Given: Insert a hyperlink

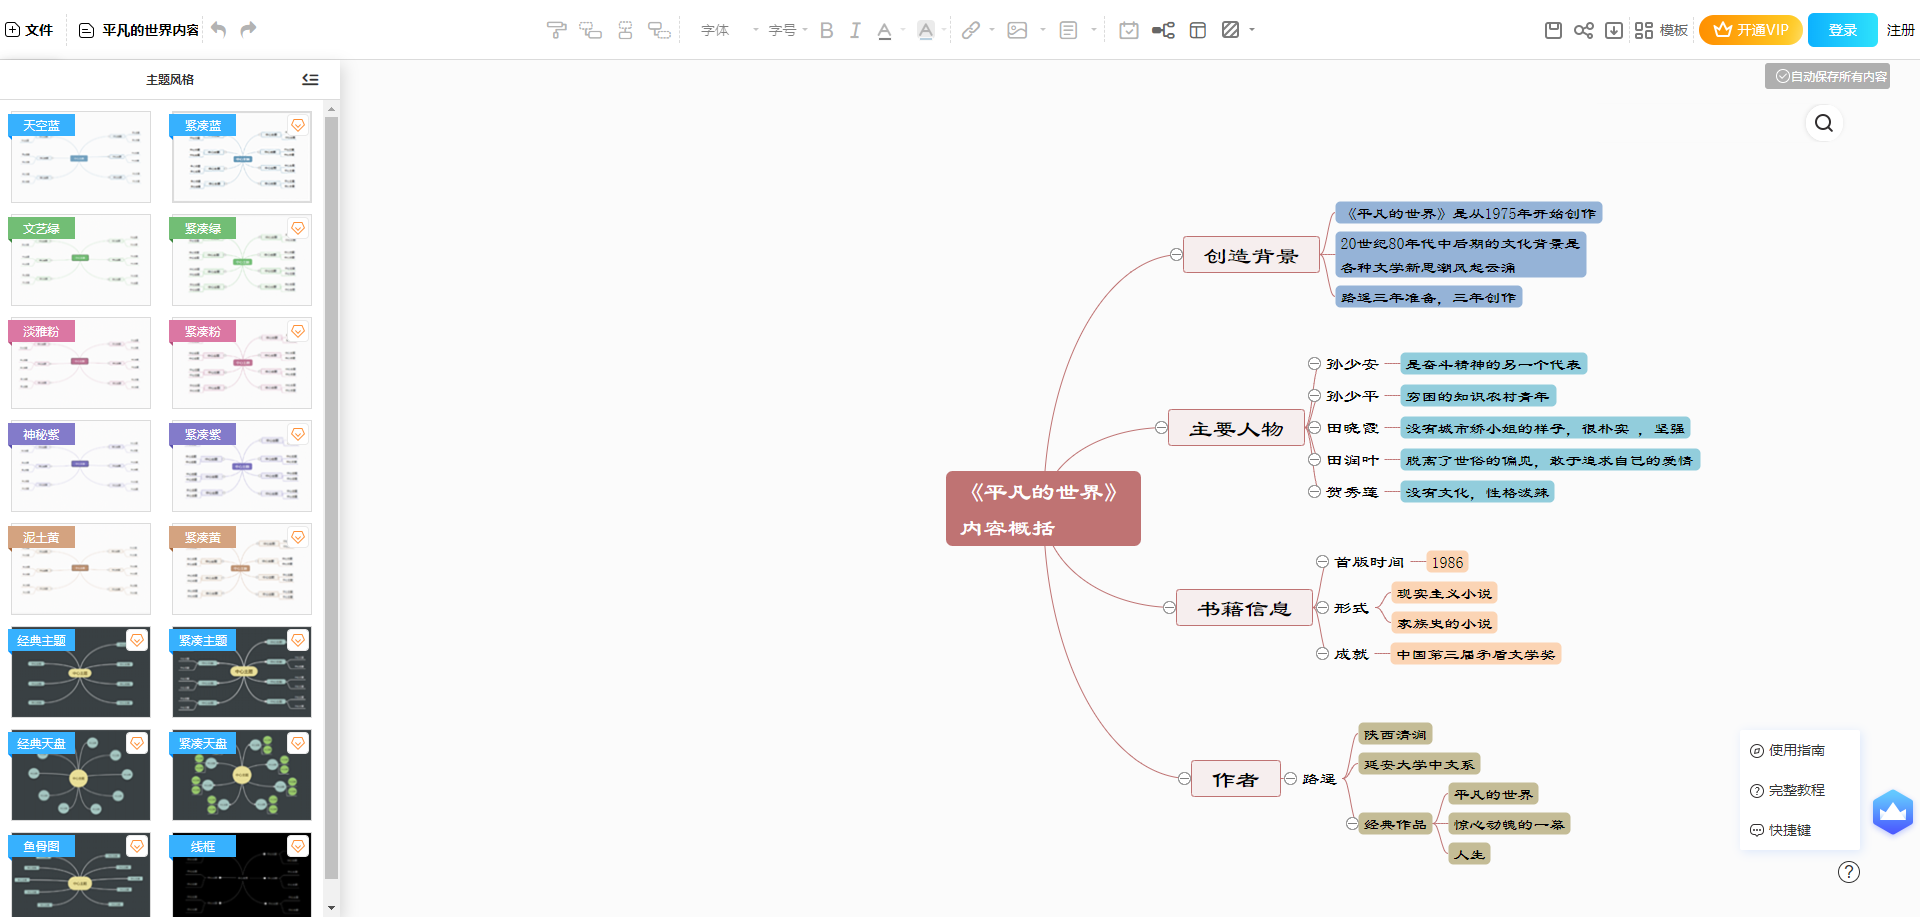Looking at the screenshot, I should point(970,30).
